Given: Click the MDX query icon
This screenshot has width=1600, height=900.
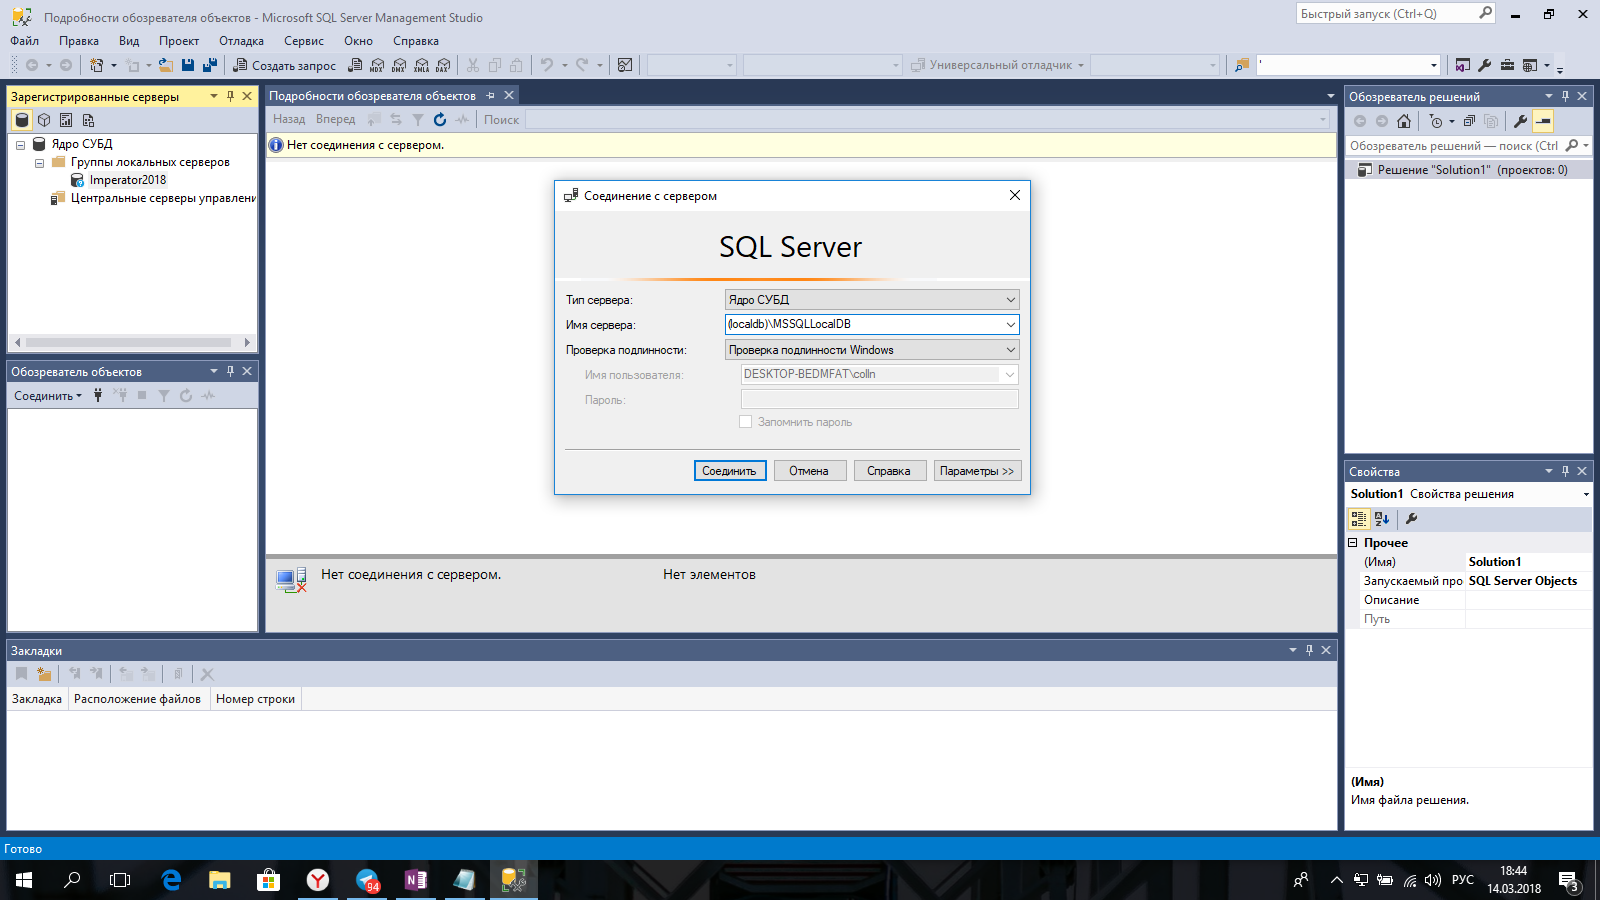Looking at the screenshot, I should click(377, 65).
